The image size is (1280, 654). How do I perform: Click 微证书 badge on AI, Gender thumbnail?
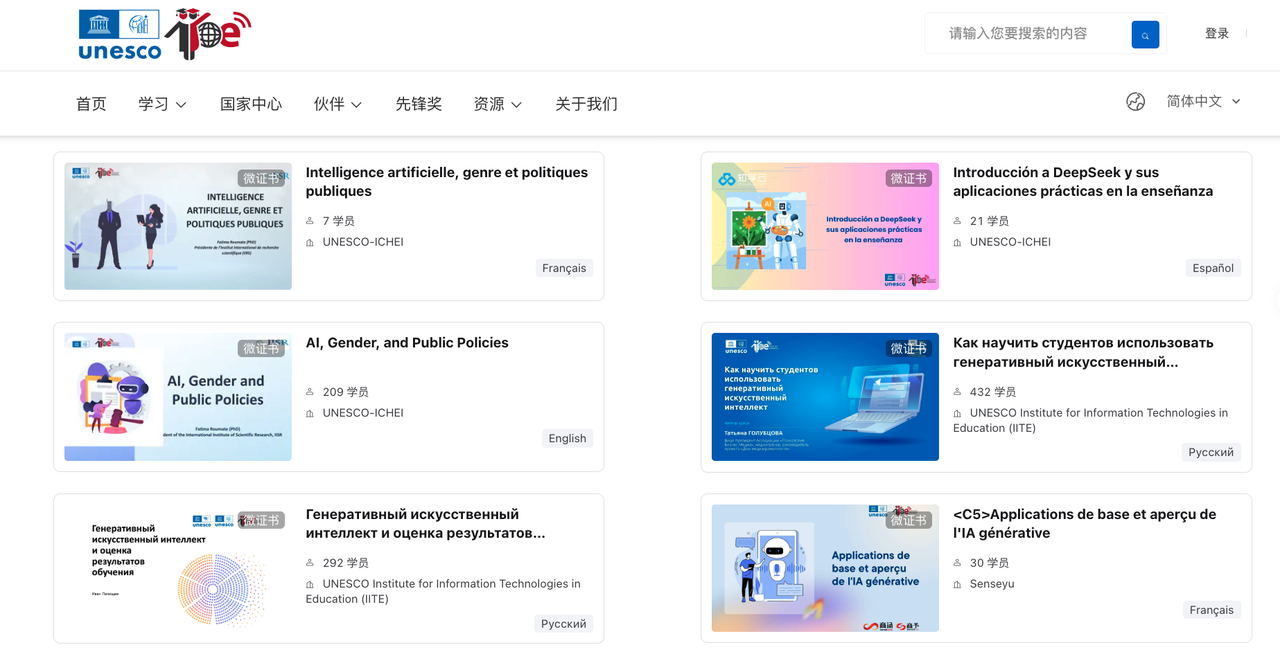click(x=261, y=348)
